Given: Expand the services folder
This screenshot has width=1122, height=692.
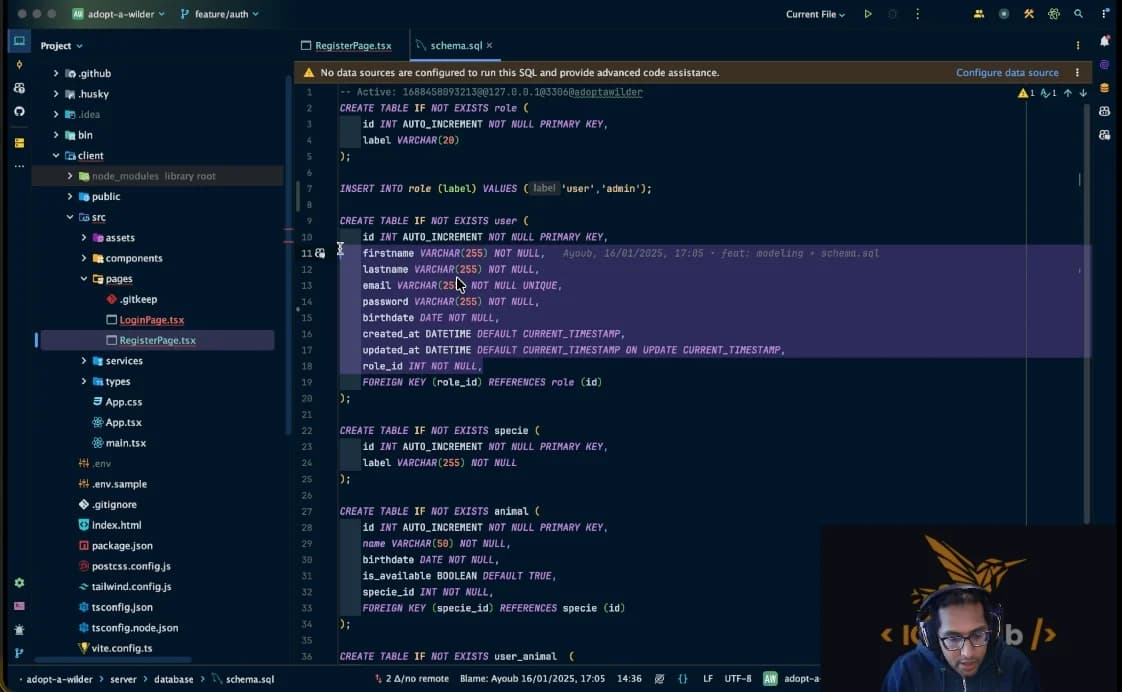Looking at the screenshot, I should (x=84, y=361).
